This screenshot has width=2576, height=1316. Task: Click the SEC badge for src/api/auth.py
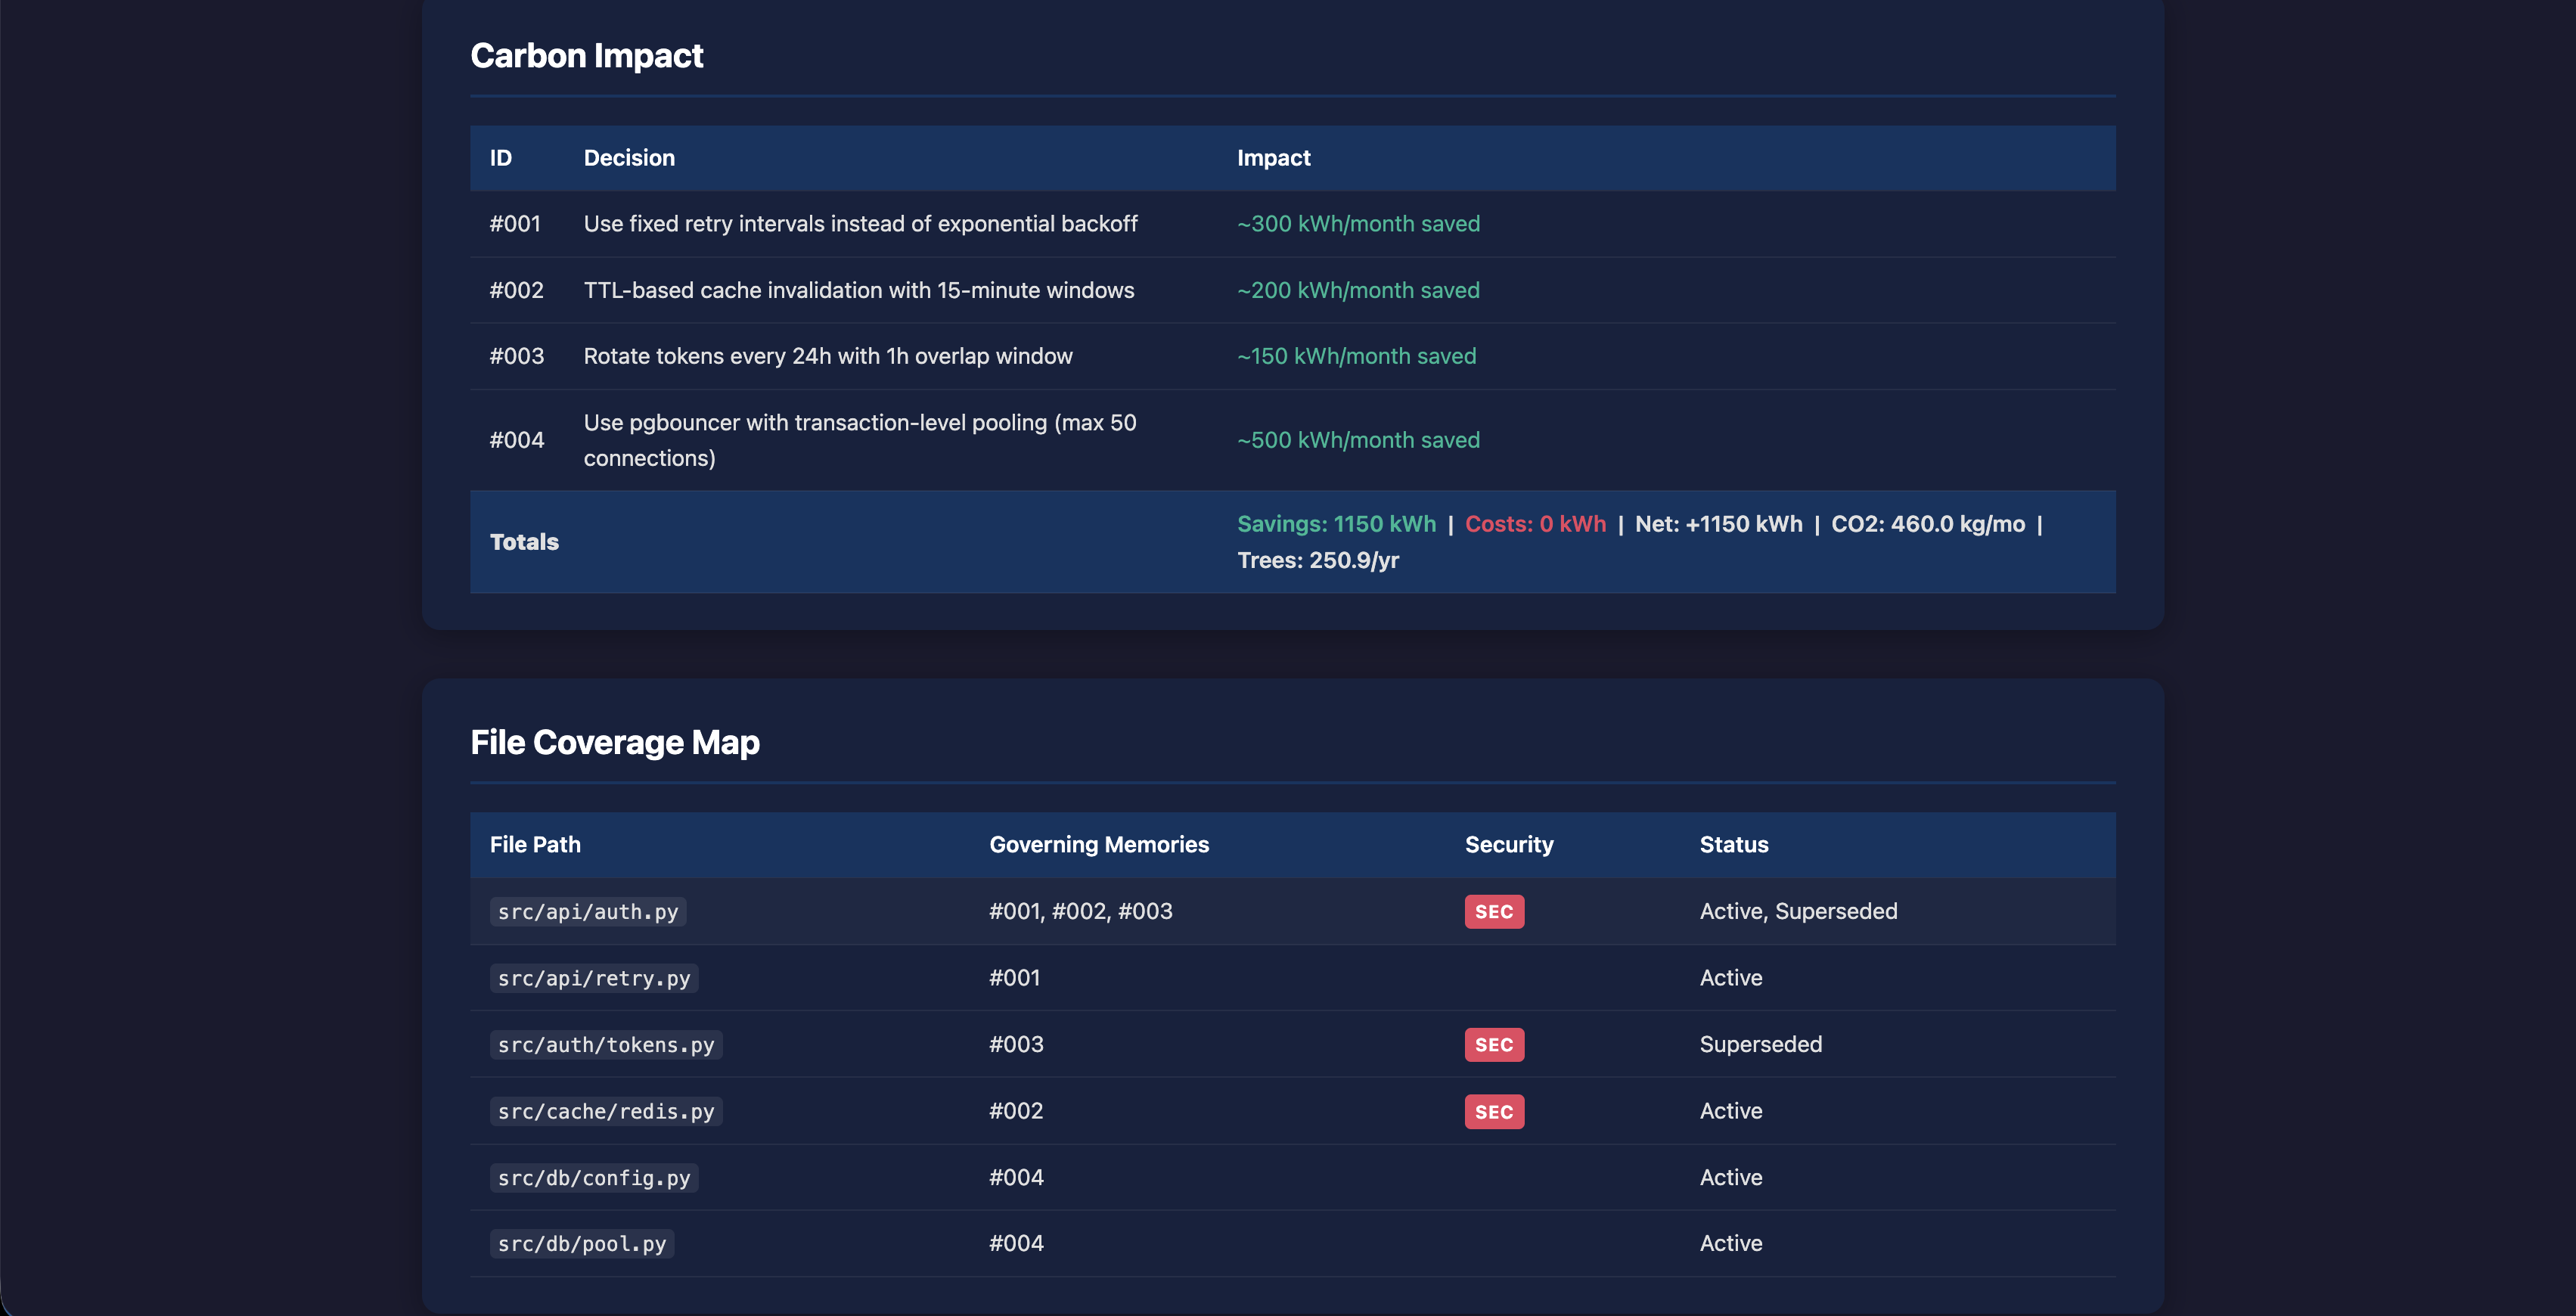click(x=1494, y=911)
